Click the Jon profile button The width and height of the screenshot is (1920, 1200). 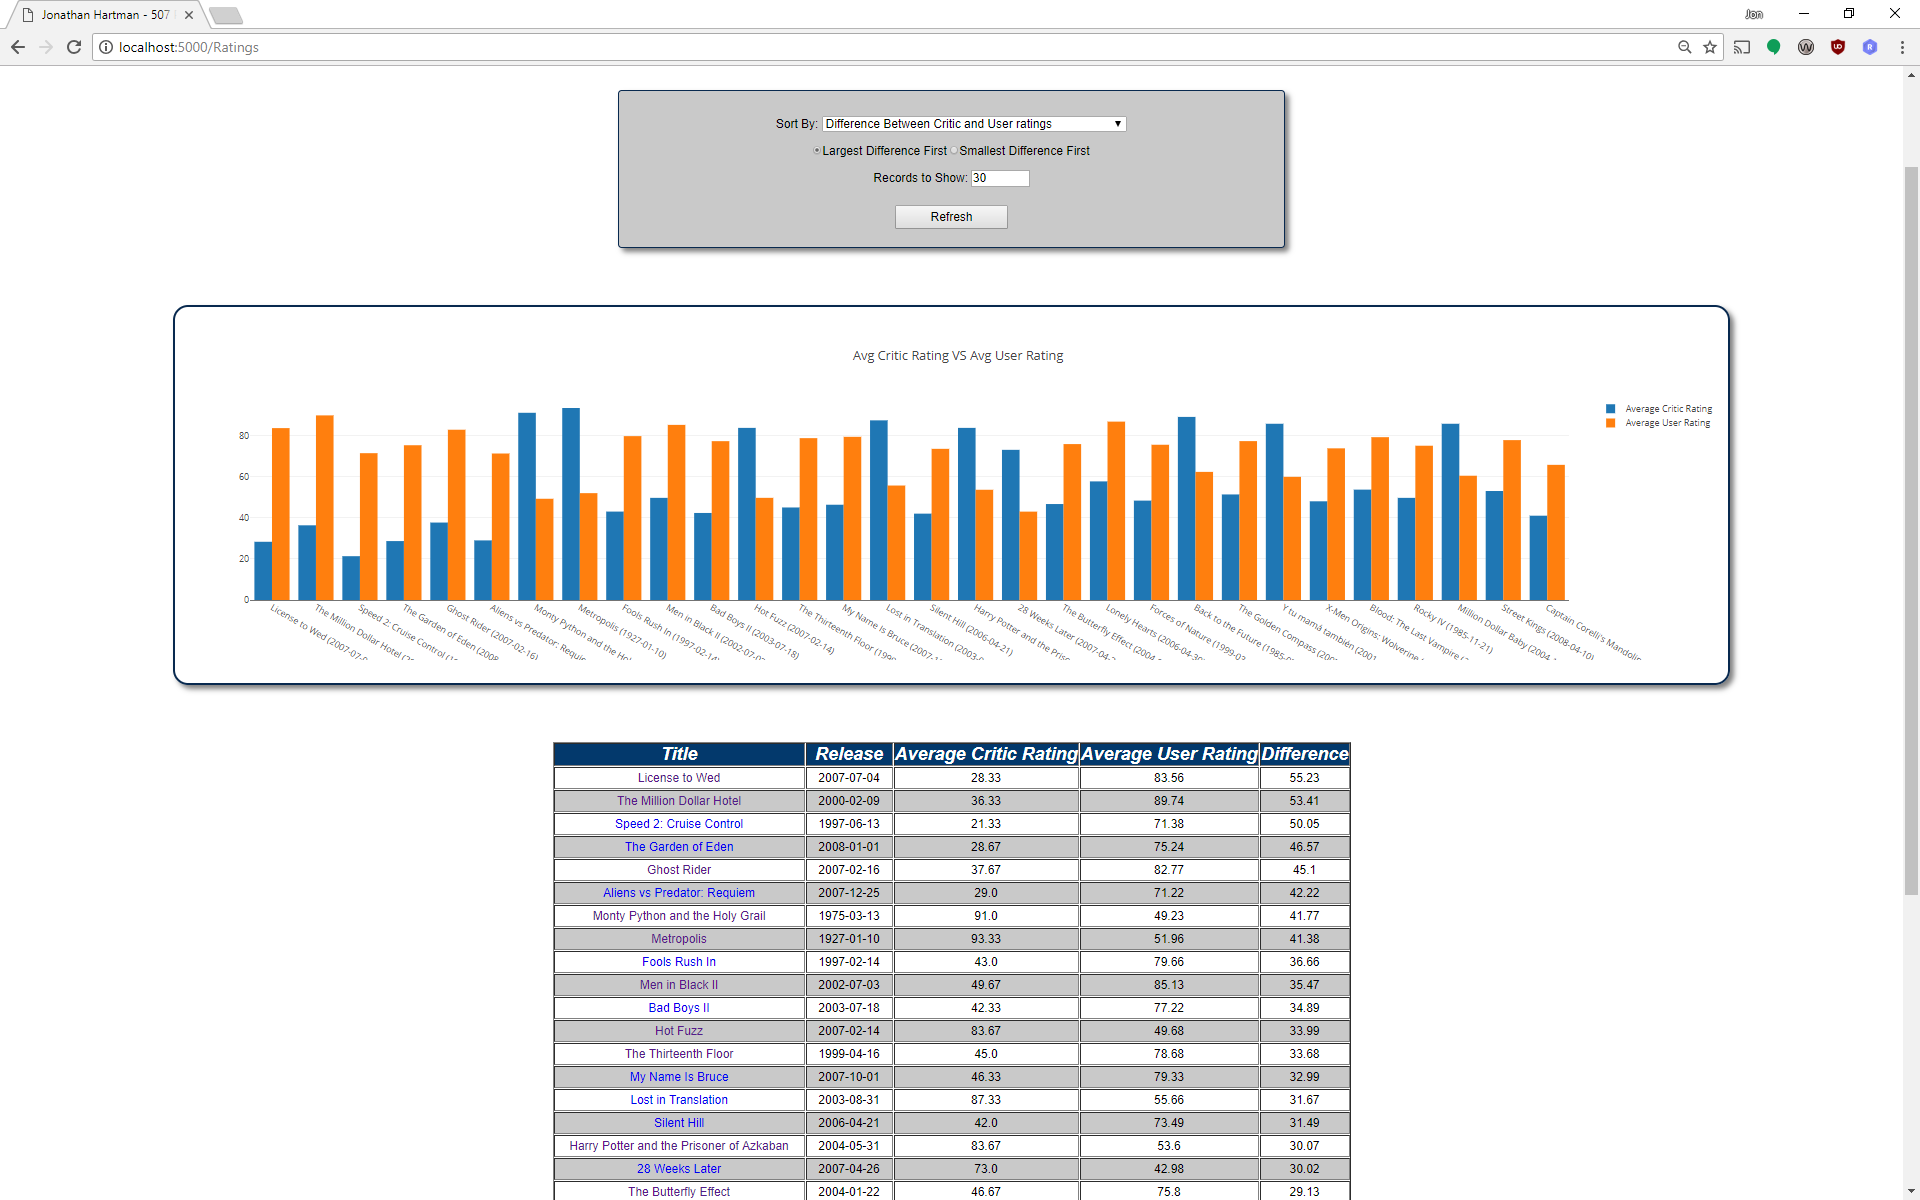click(x=1754, y=14)
